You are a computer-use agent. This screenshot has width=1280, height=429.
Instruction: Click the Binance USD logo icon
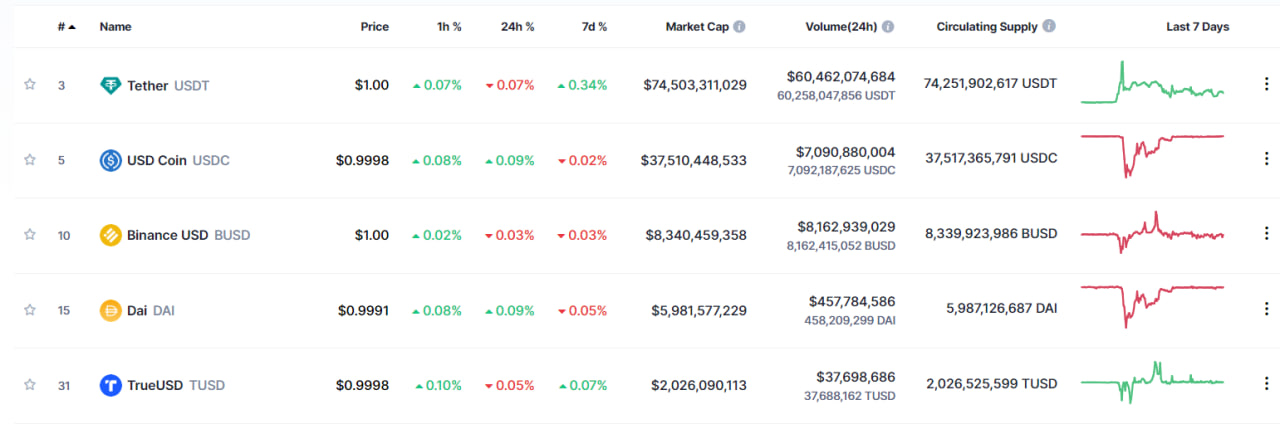(x=111, y=235)
